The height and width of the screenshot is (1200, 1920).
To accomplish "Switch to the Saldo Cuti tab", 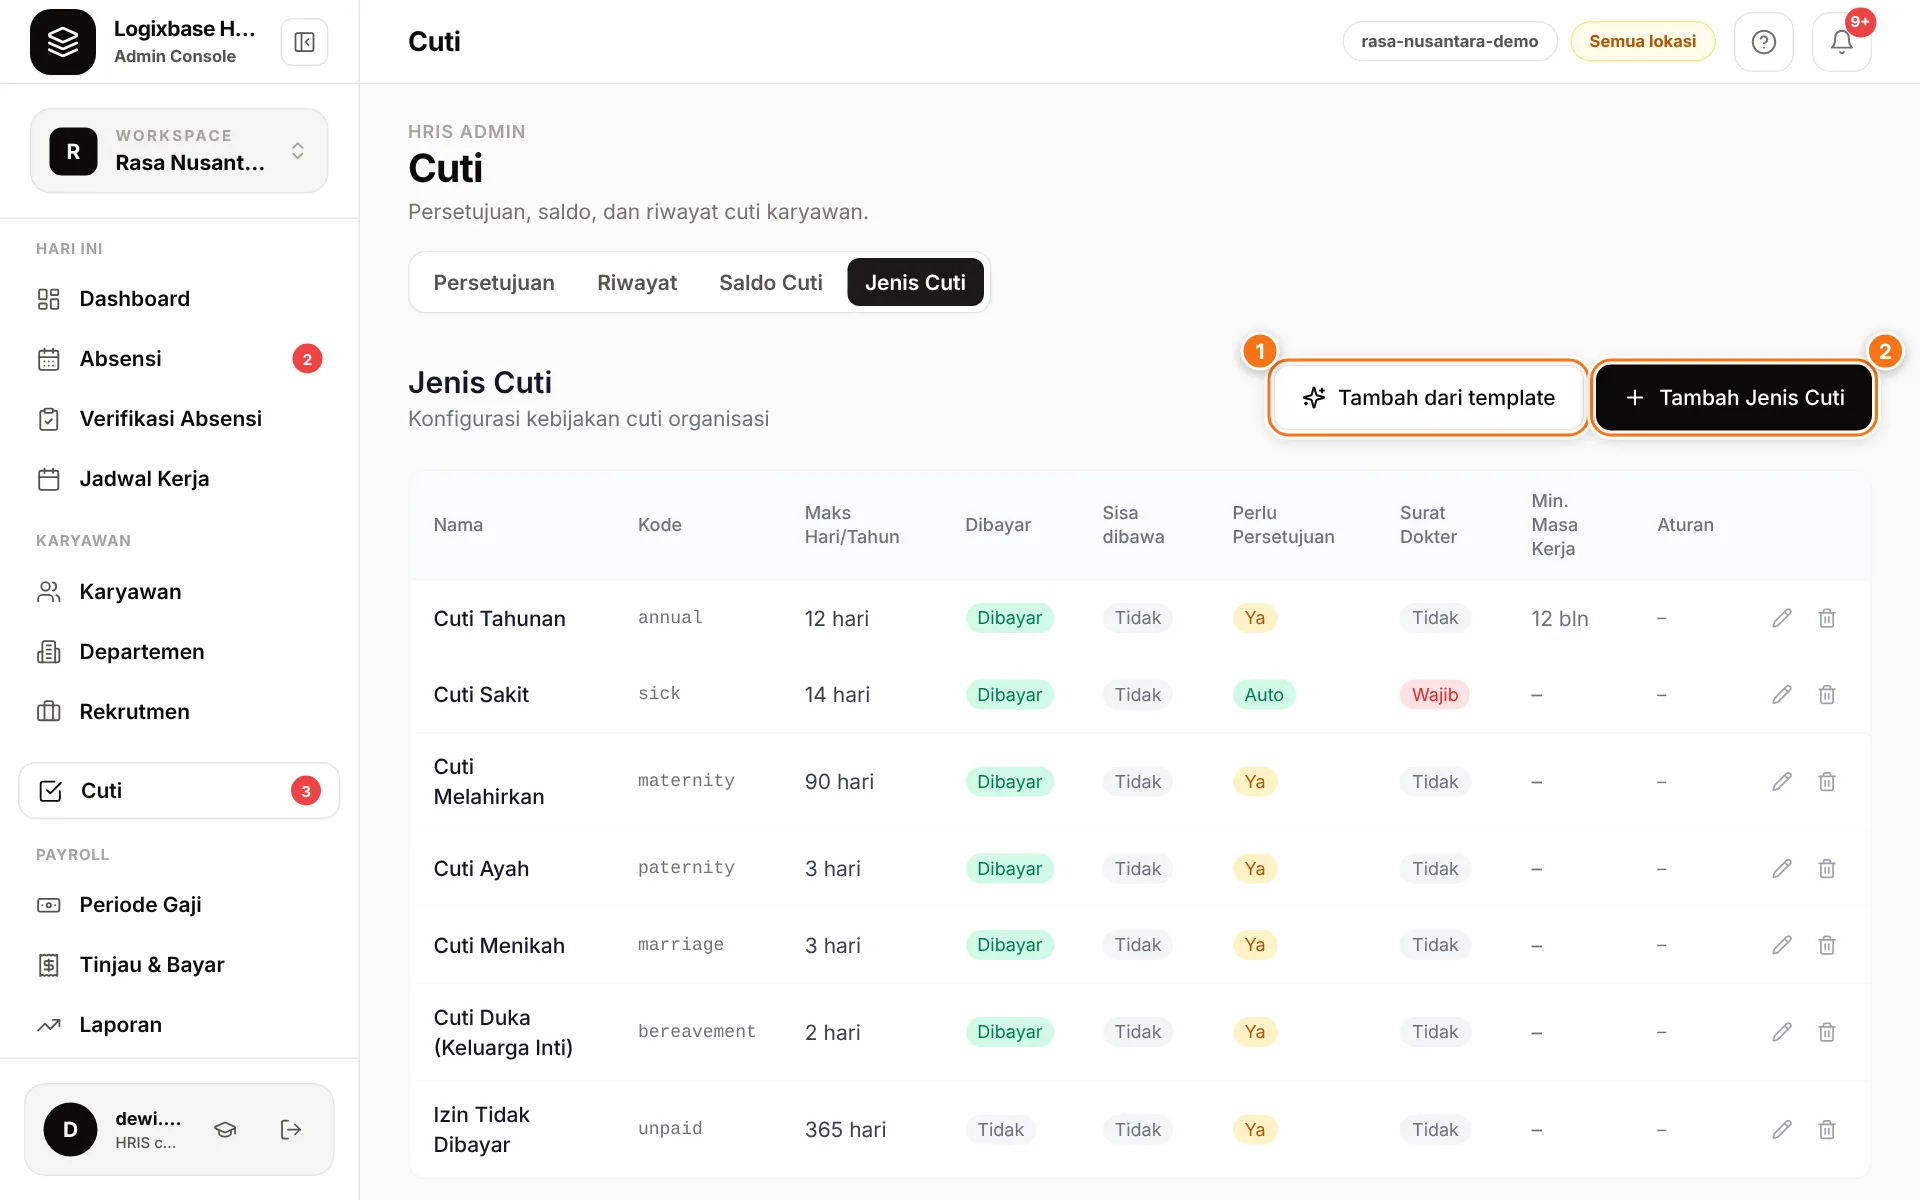I will (770, 283).
